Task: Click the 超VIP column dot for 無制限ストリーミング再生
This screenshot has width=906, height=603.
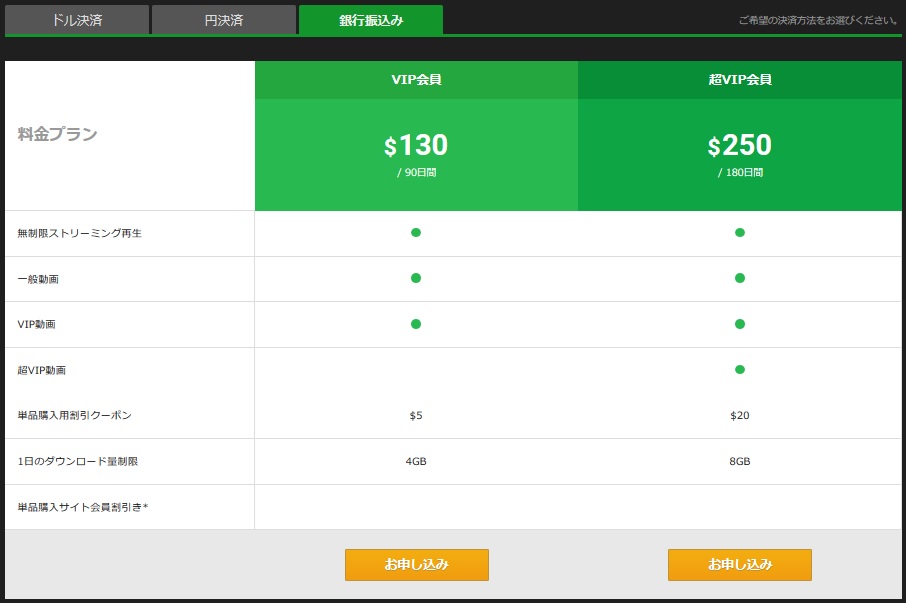Action: point(740,233)
